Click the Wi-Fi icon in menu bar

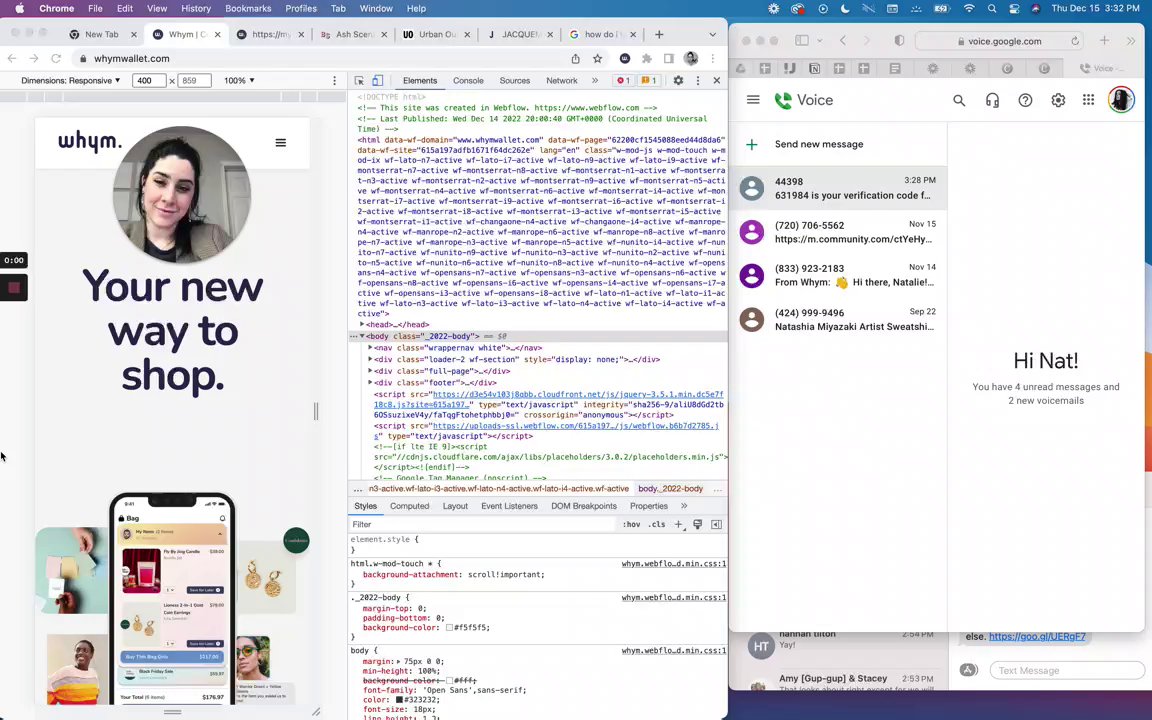pos(969,9)
